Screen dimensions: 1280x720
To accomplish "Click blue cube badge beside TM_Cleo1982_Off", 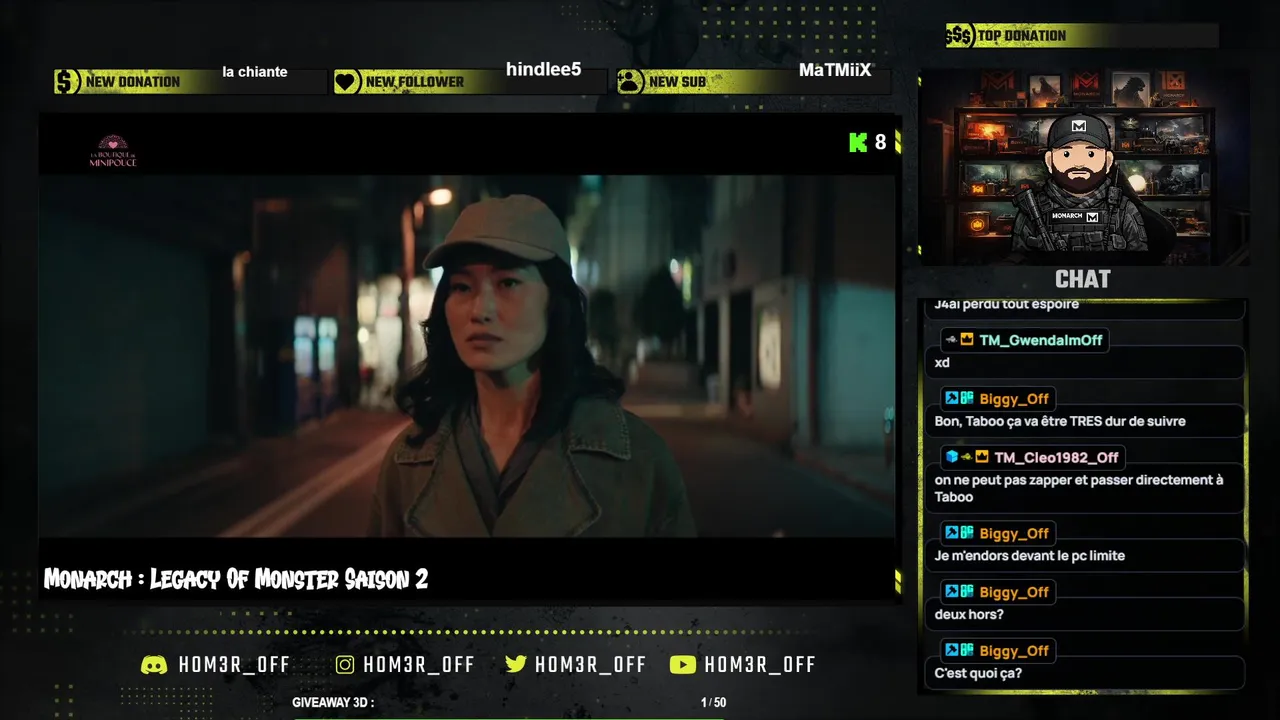I will [x=952, y=457].
